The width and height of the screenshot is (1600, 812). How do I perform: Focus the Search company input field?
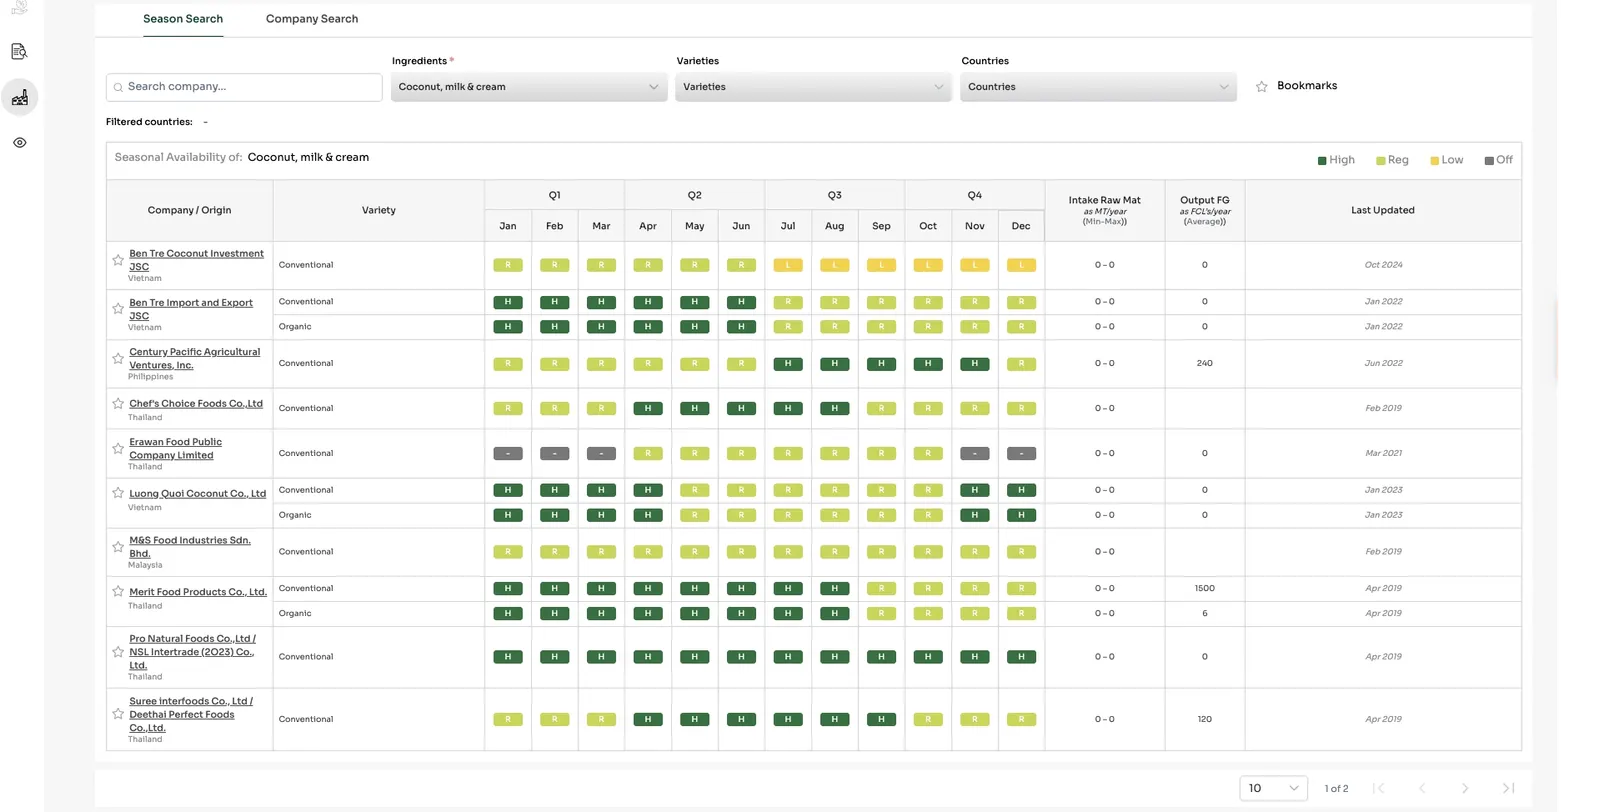pyautogui.click(x=244, y=87)
